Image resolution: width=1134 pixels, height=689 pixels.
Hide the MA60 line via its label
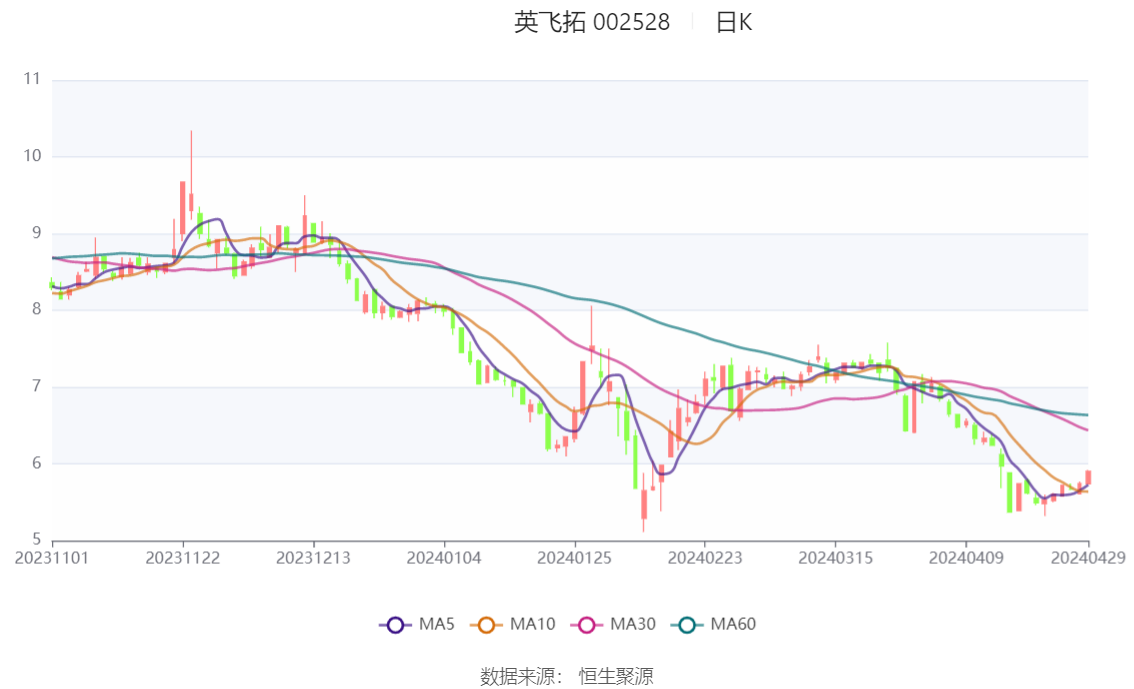(x=733, y=624)
